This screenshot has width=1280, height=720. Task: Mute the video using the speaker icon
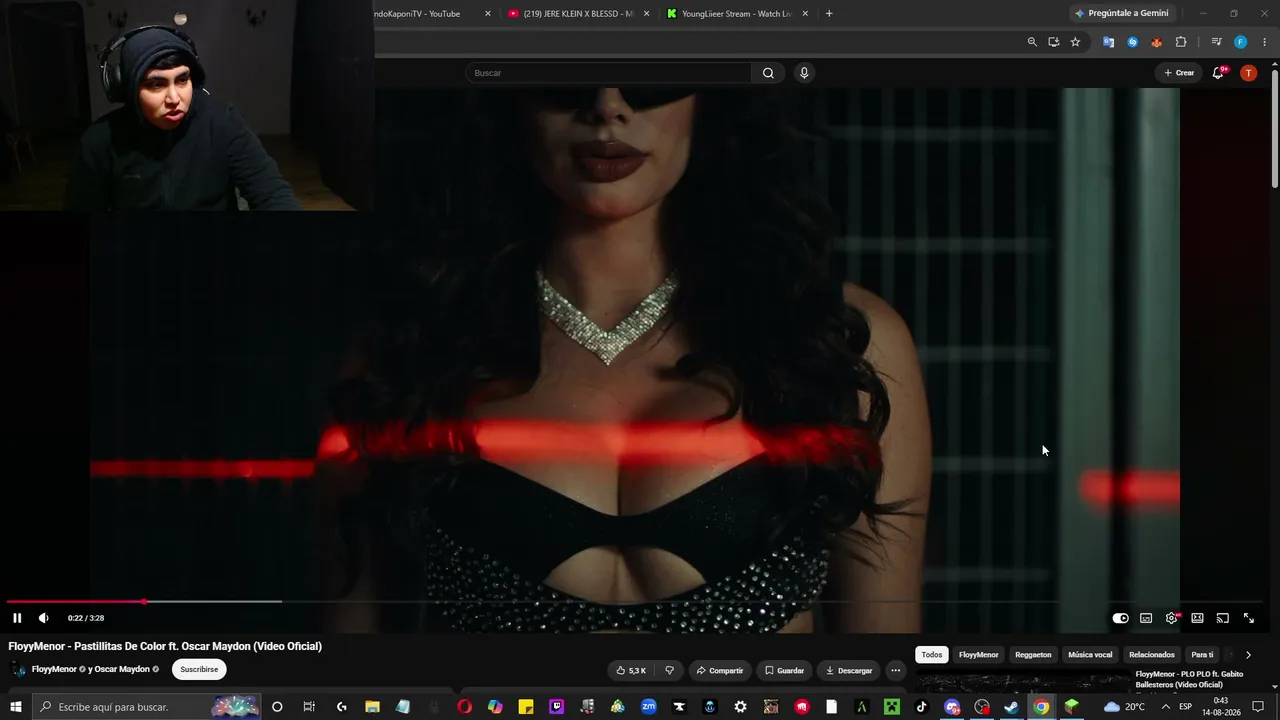[x=43, y=618]
